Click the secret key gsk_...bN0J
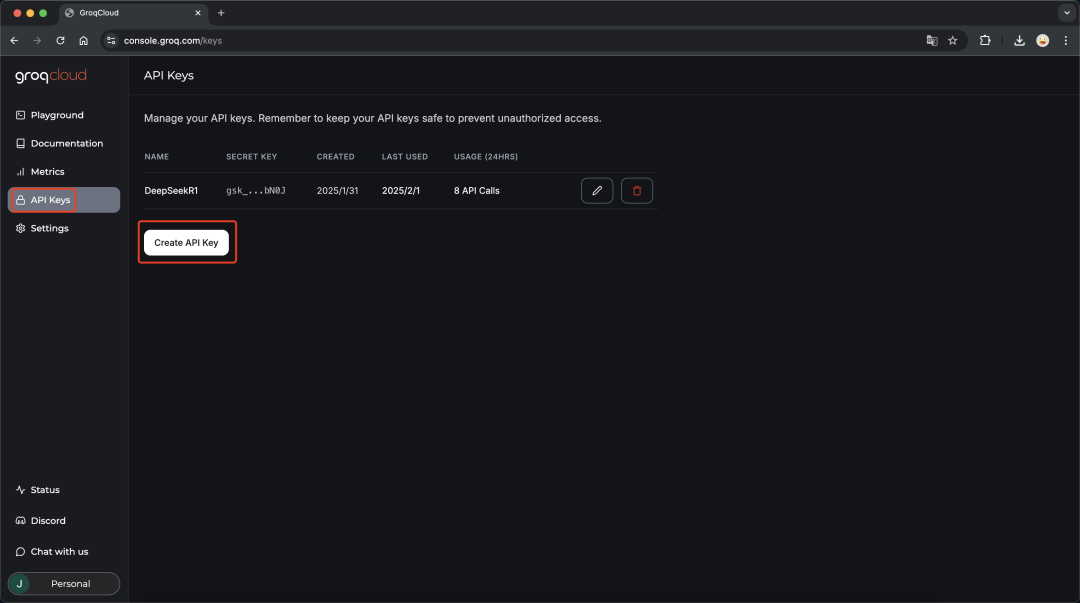 [256, 191]
